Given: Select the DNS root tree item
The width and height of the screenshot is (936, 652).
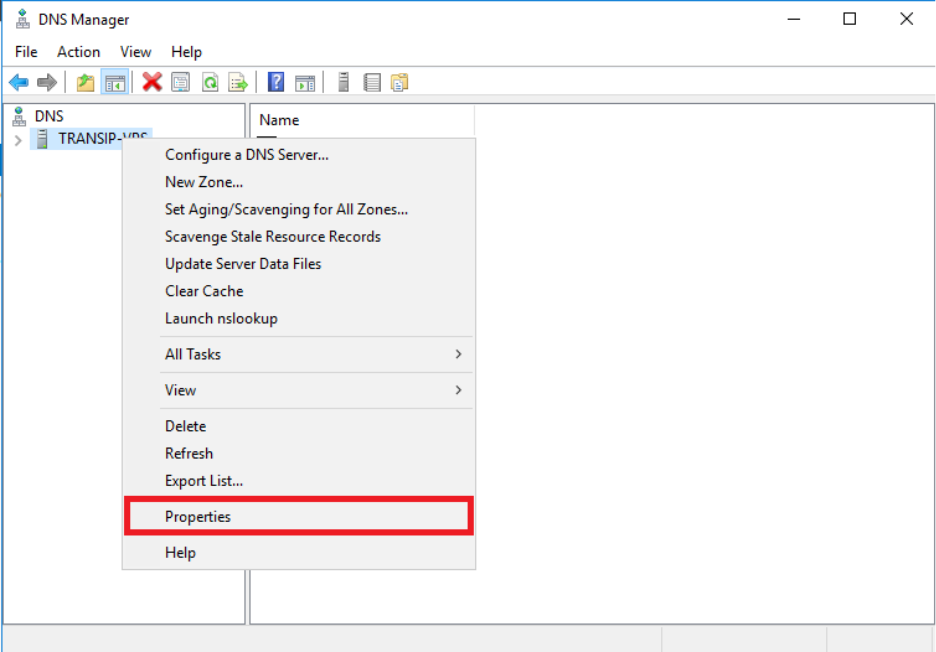Looking at the screenshot, I should (48, 116).
